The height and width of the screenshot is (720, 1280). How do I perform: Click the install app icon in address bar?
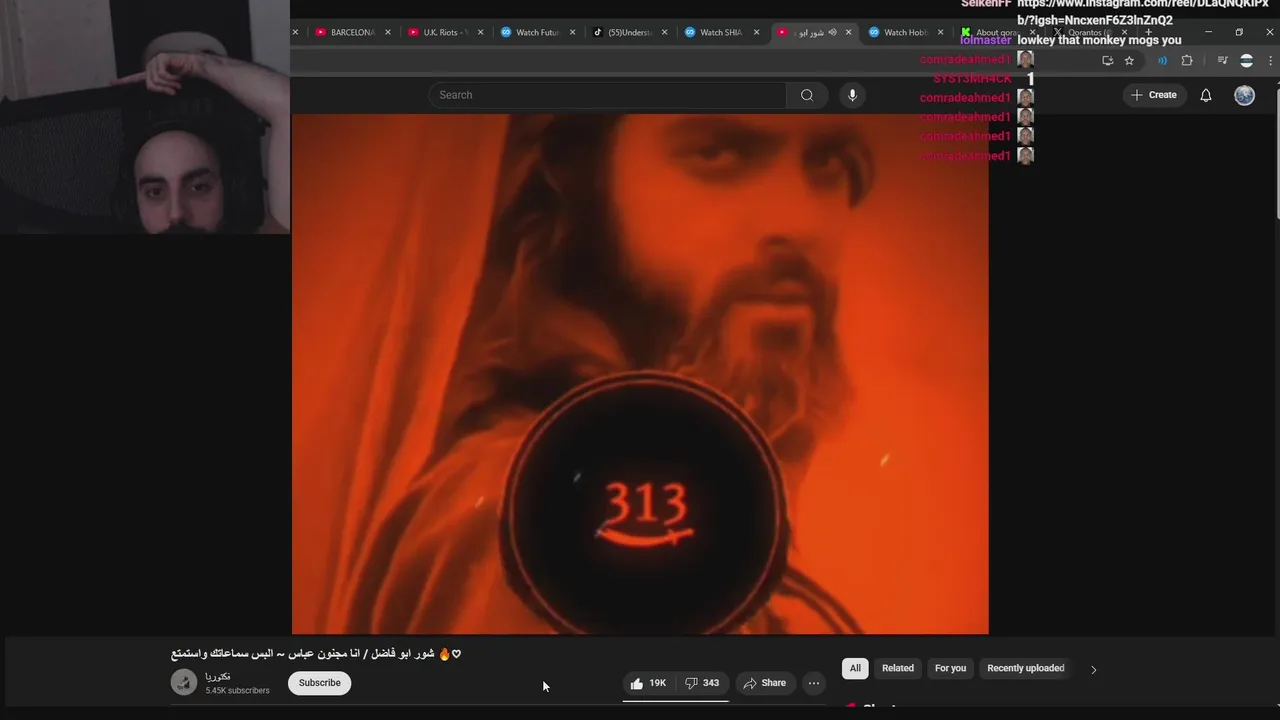pos(1107,60)
